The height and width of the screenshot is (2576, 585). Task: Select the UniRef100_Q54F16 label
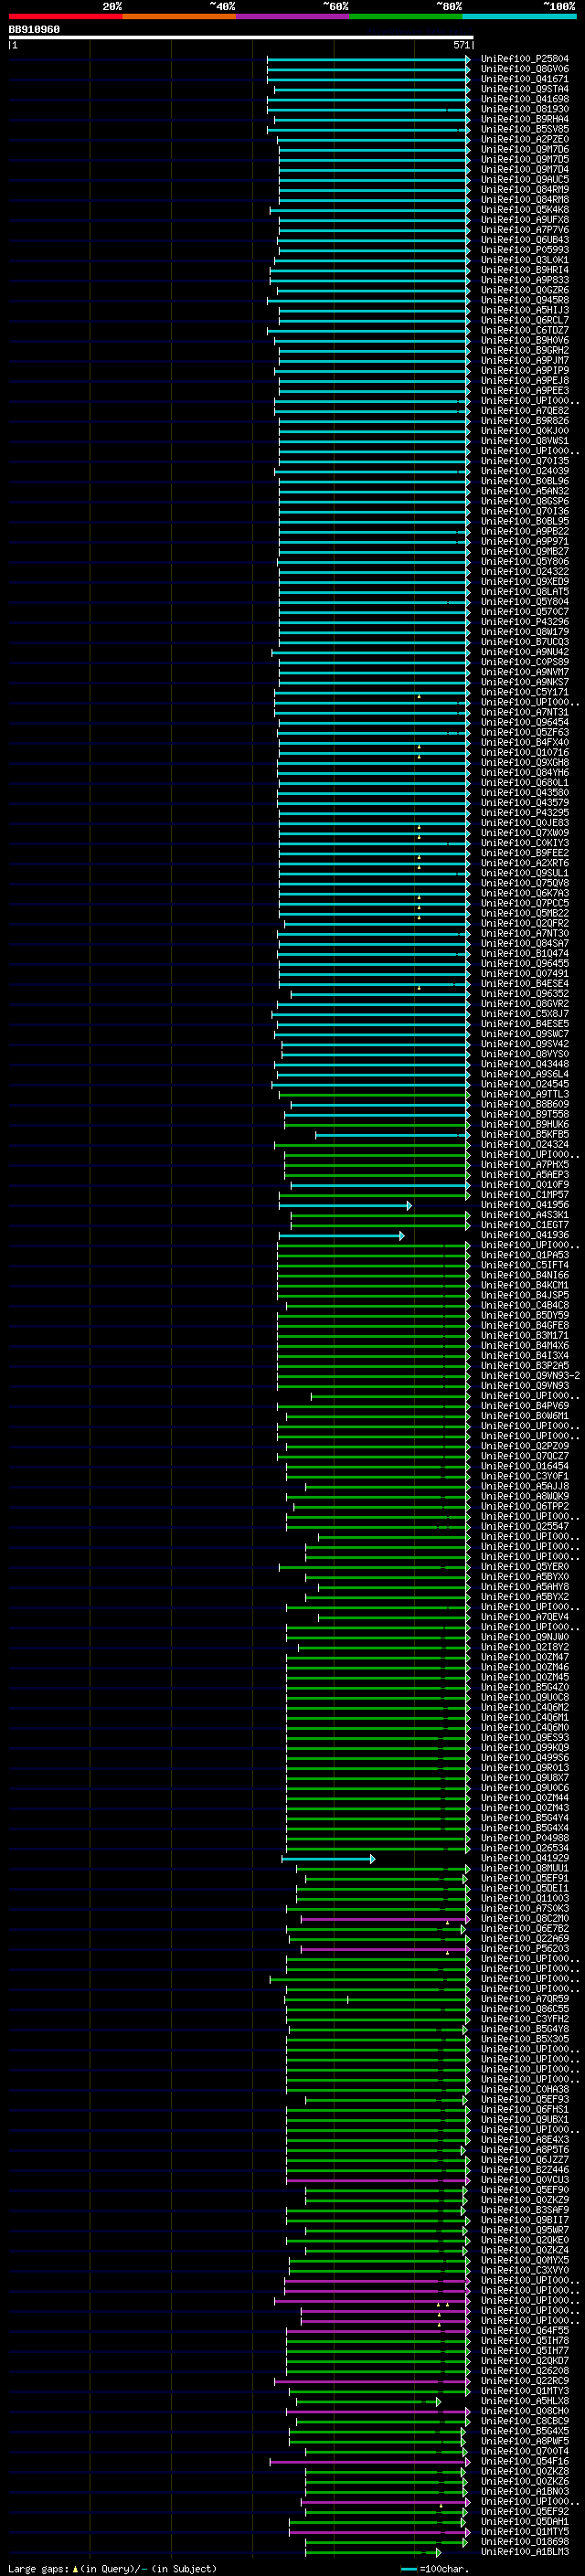coord(525,2462)
